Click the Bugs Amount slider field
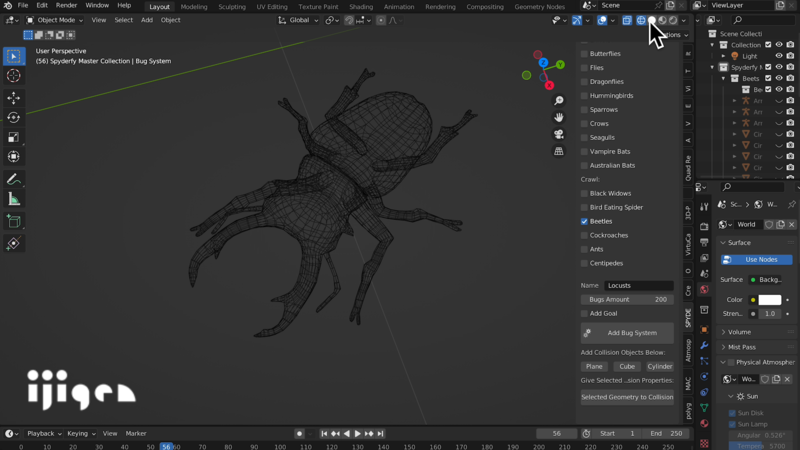 (x=627, y=299)
